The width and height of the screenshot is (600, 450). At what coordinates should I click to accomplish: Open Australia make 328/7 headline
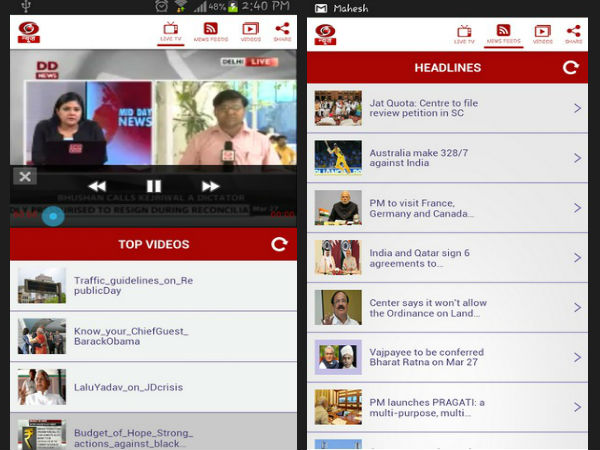click(447, 158)
